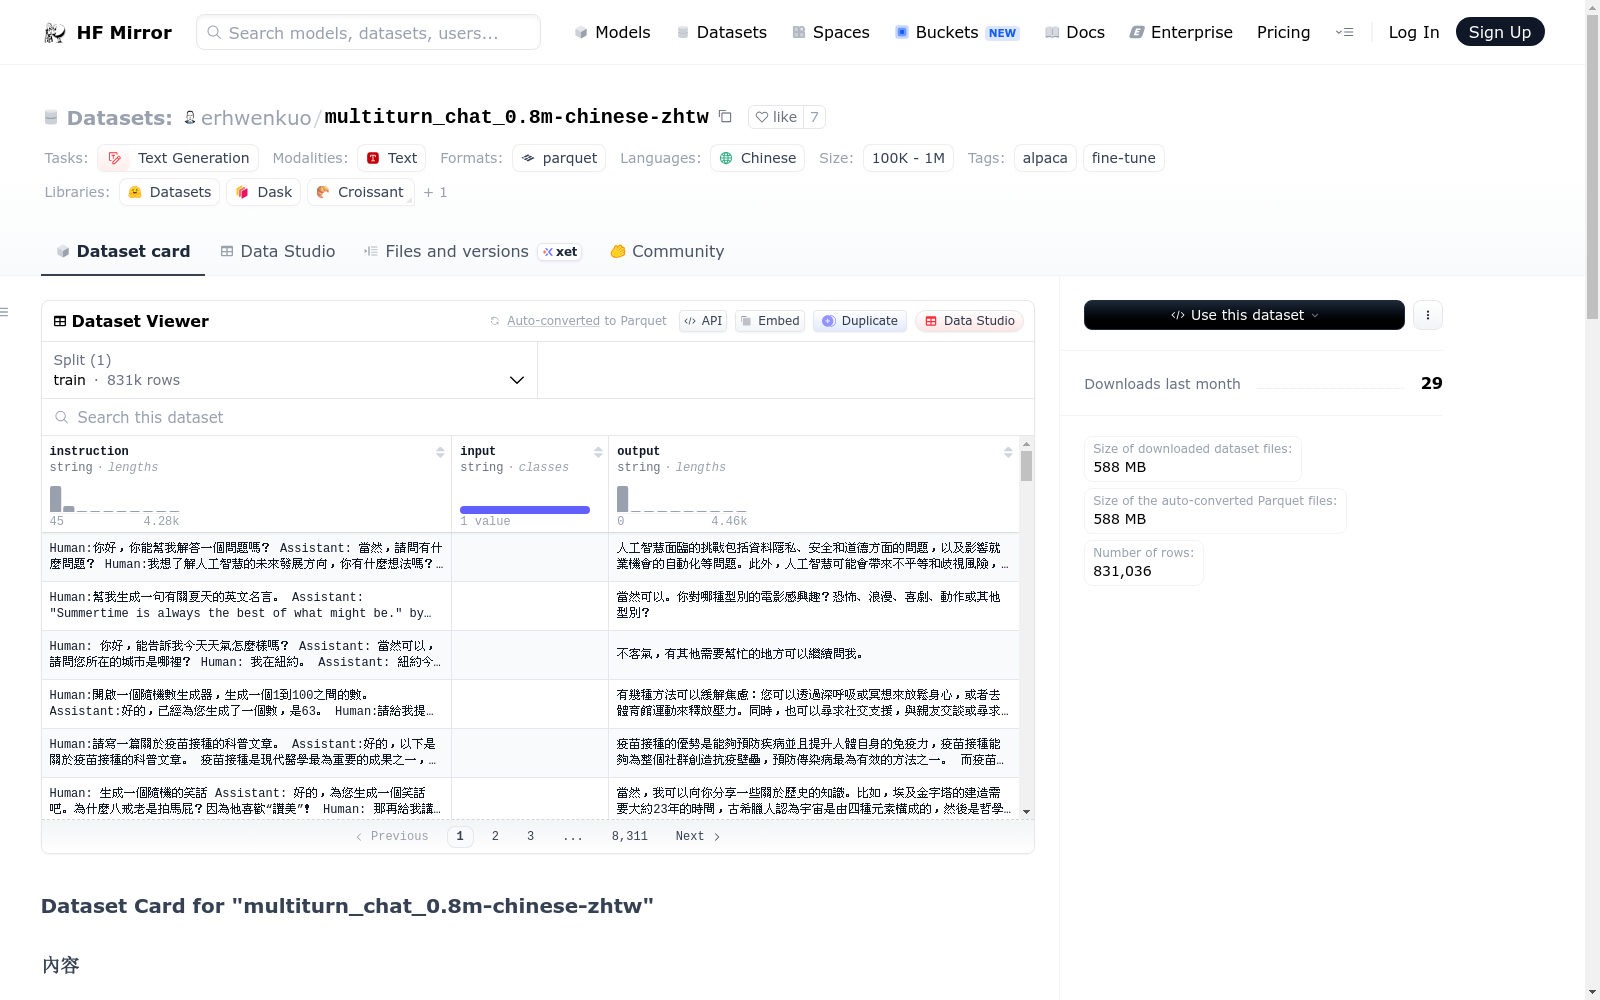Image resolution: width=1600 pixels, height=1000 pixels.
Task: Go to the Community tab
Action: [667, 252]
